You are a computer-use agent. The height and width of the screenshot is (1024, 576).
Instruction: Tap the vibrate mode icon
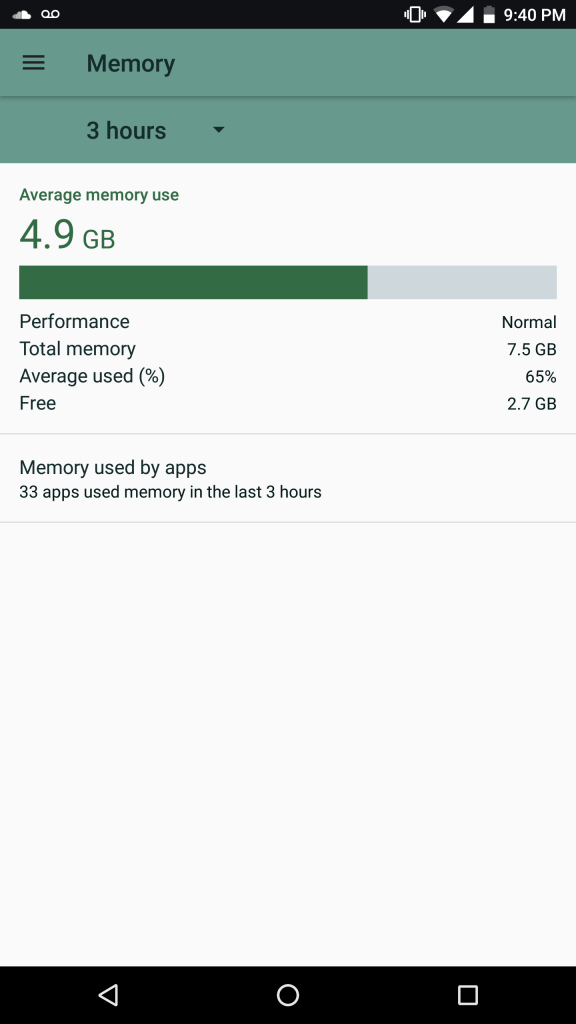[x=414, y=14]
